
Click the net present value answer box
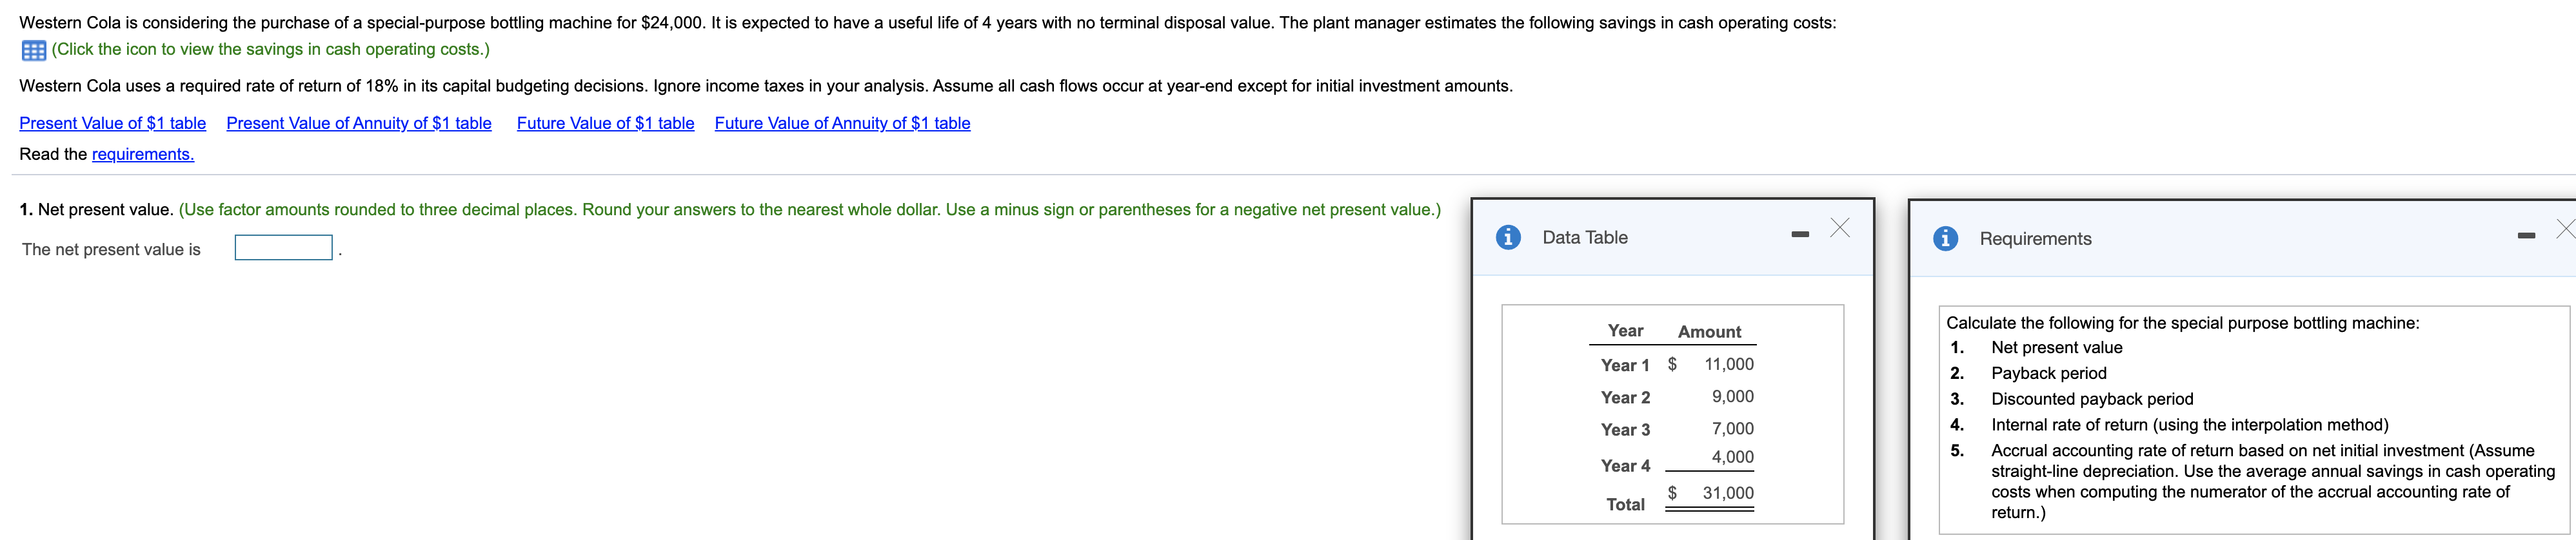(x=283, y=247)
